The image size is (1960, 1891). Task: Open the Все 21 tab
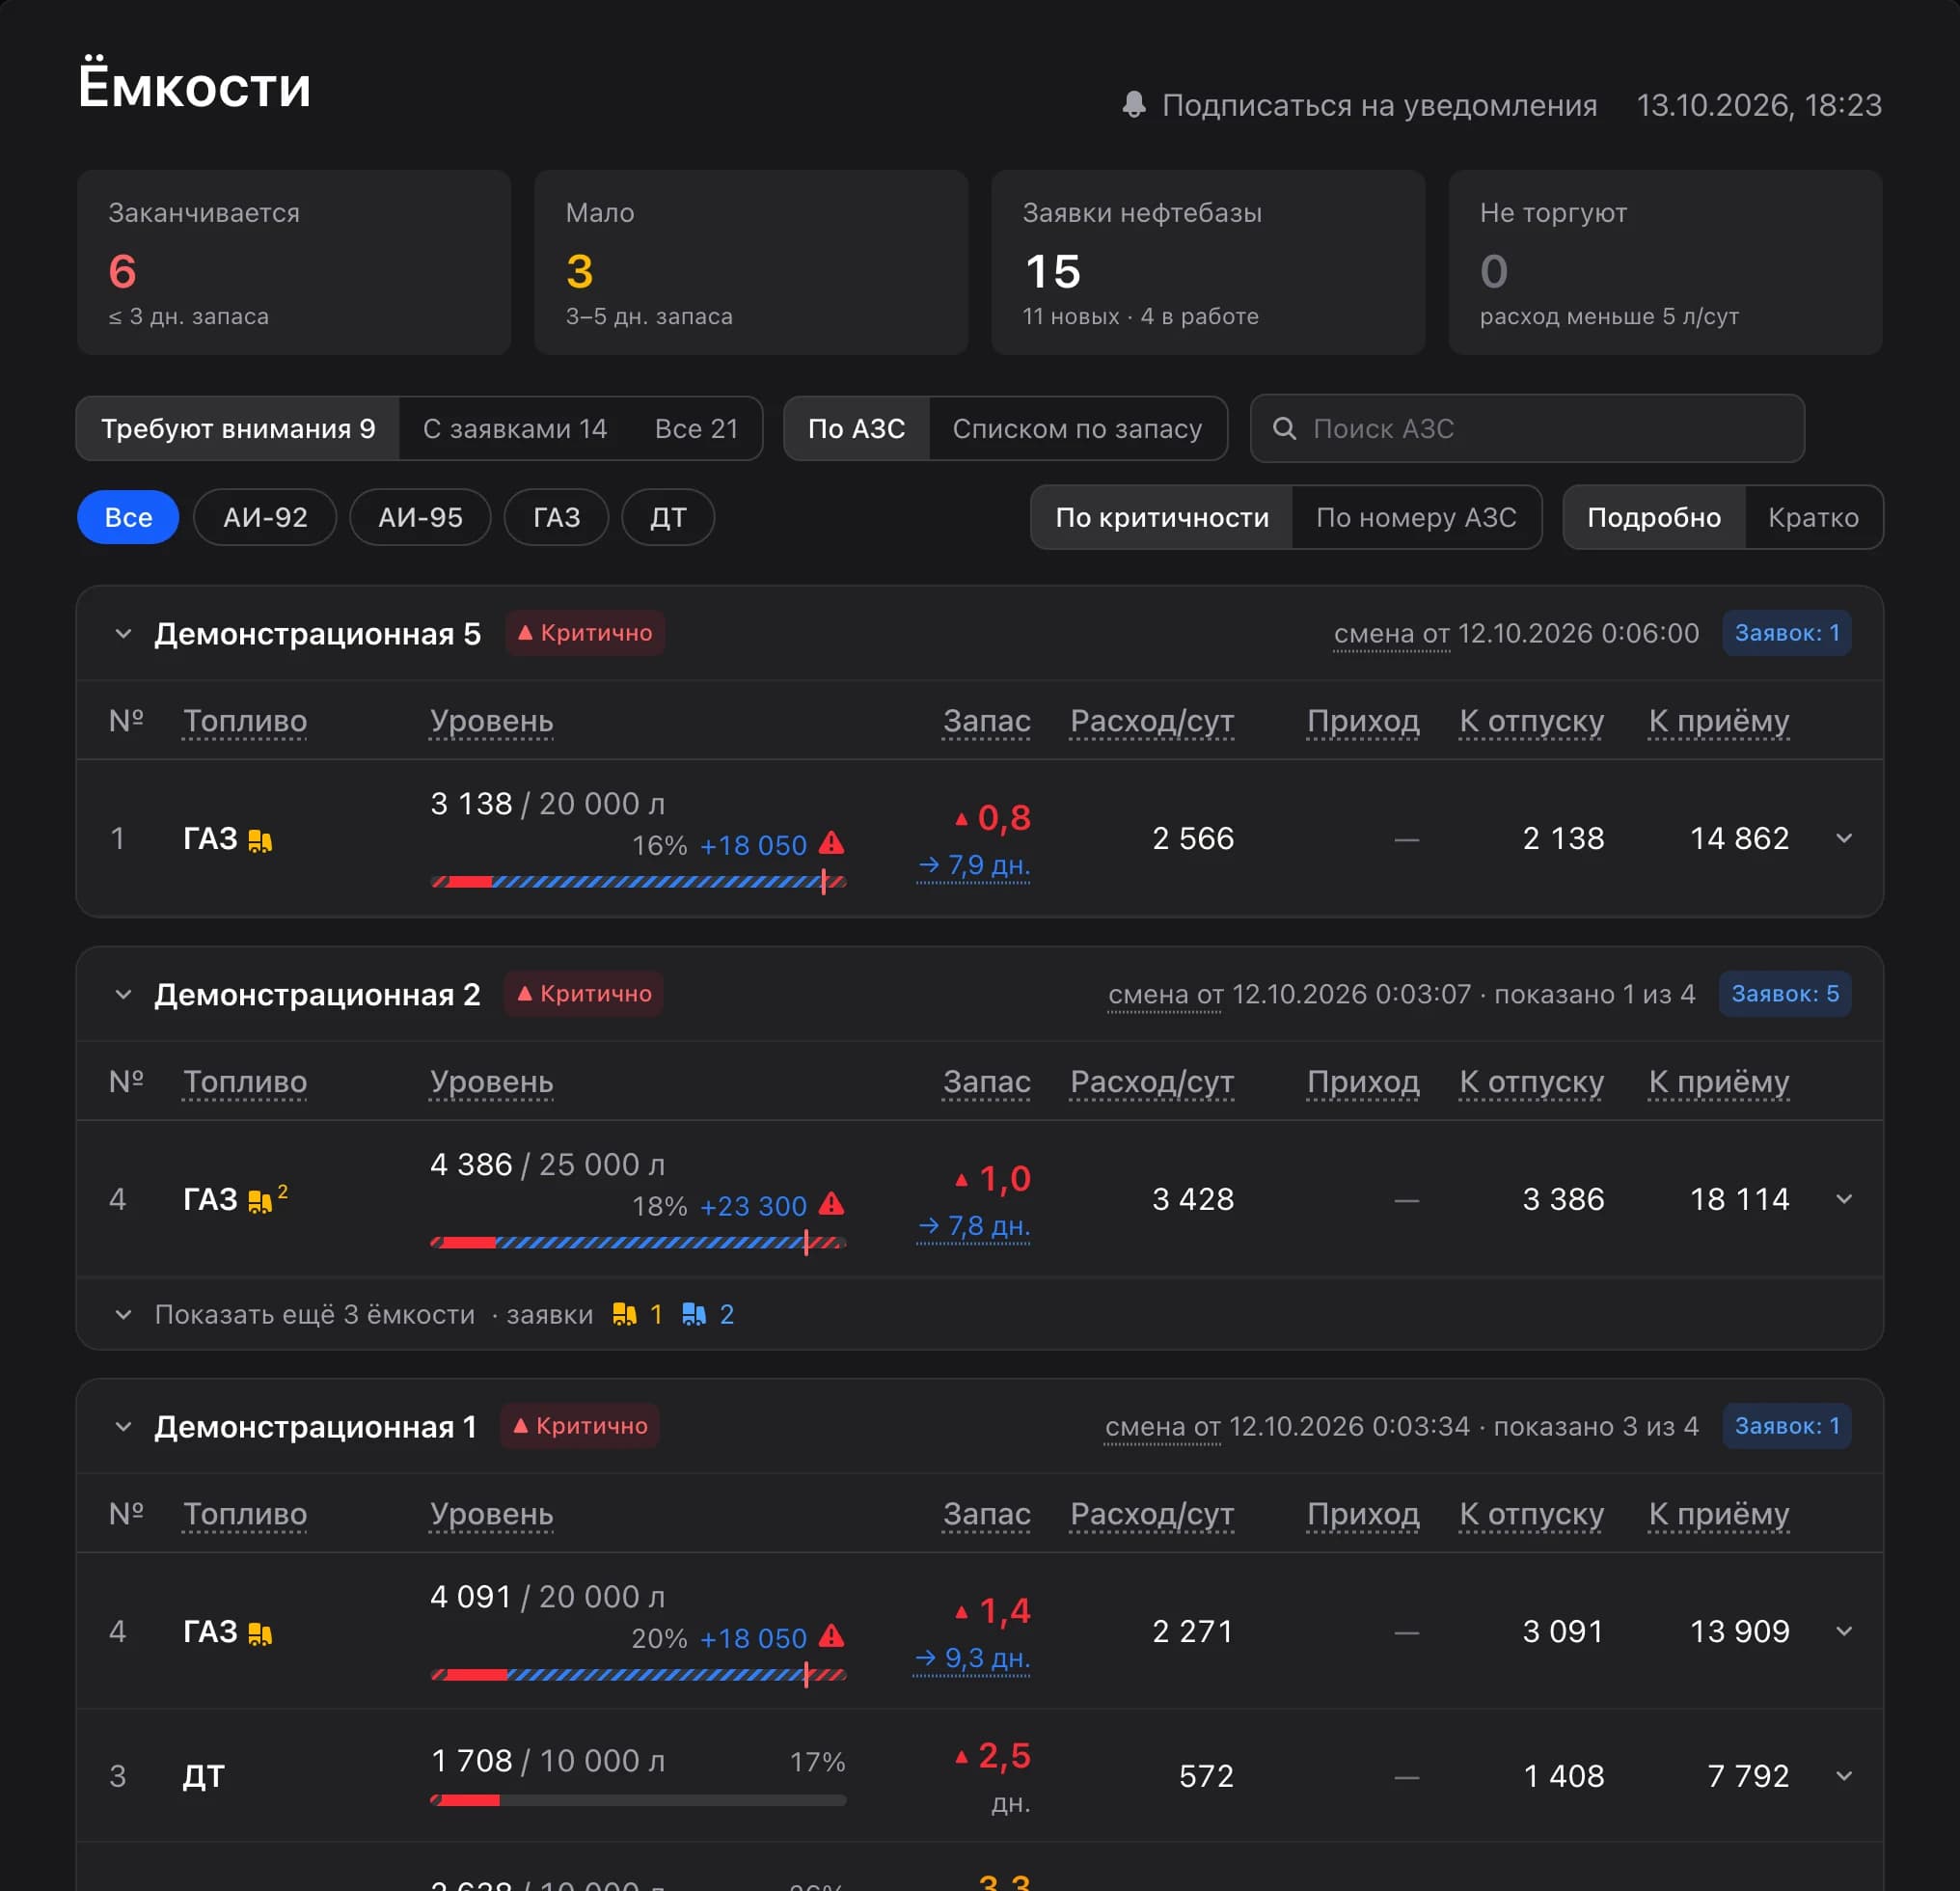696,429
